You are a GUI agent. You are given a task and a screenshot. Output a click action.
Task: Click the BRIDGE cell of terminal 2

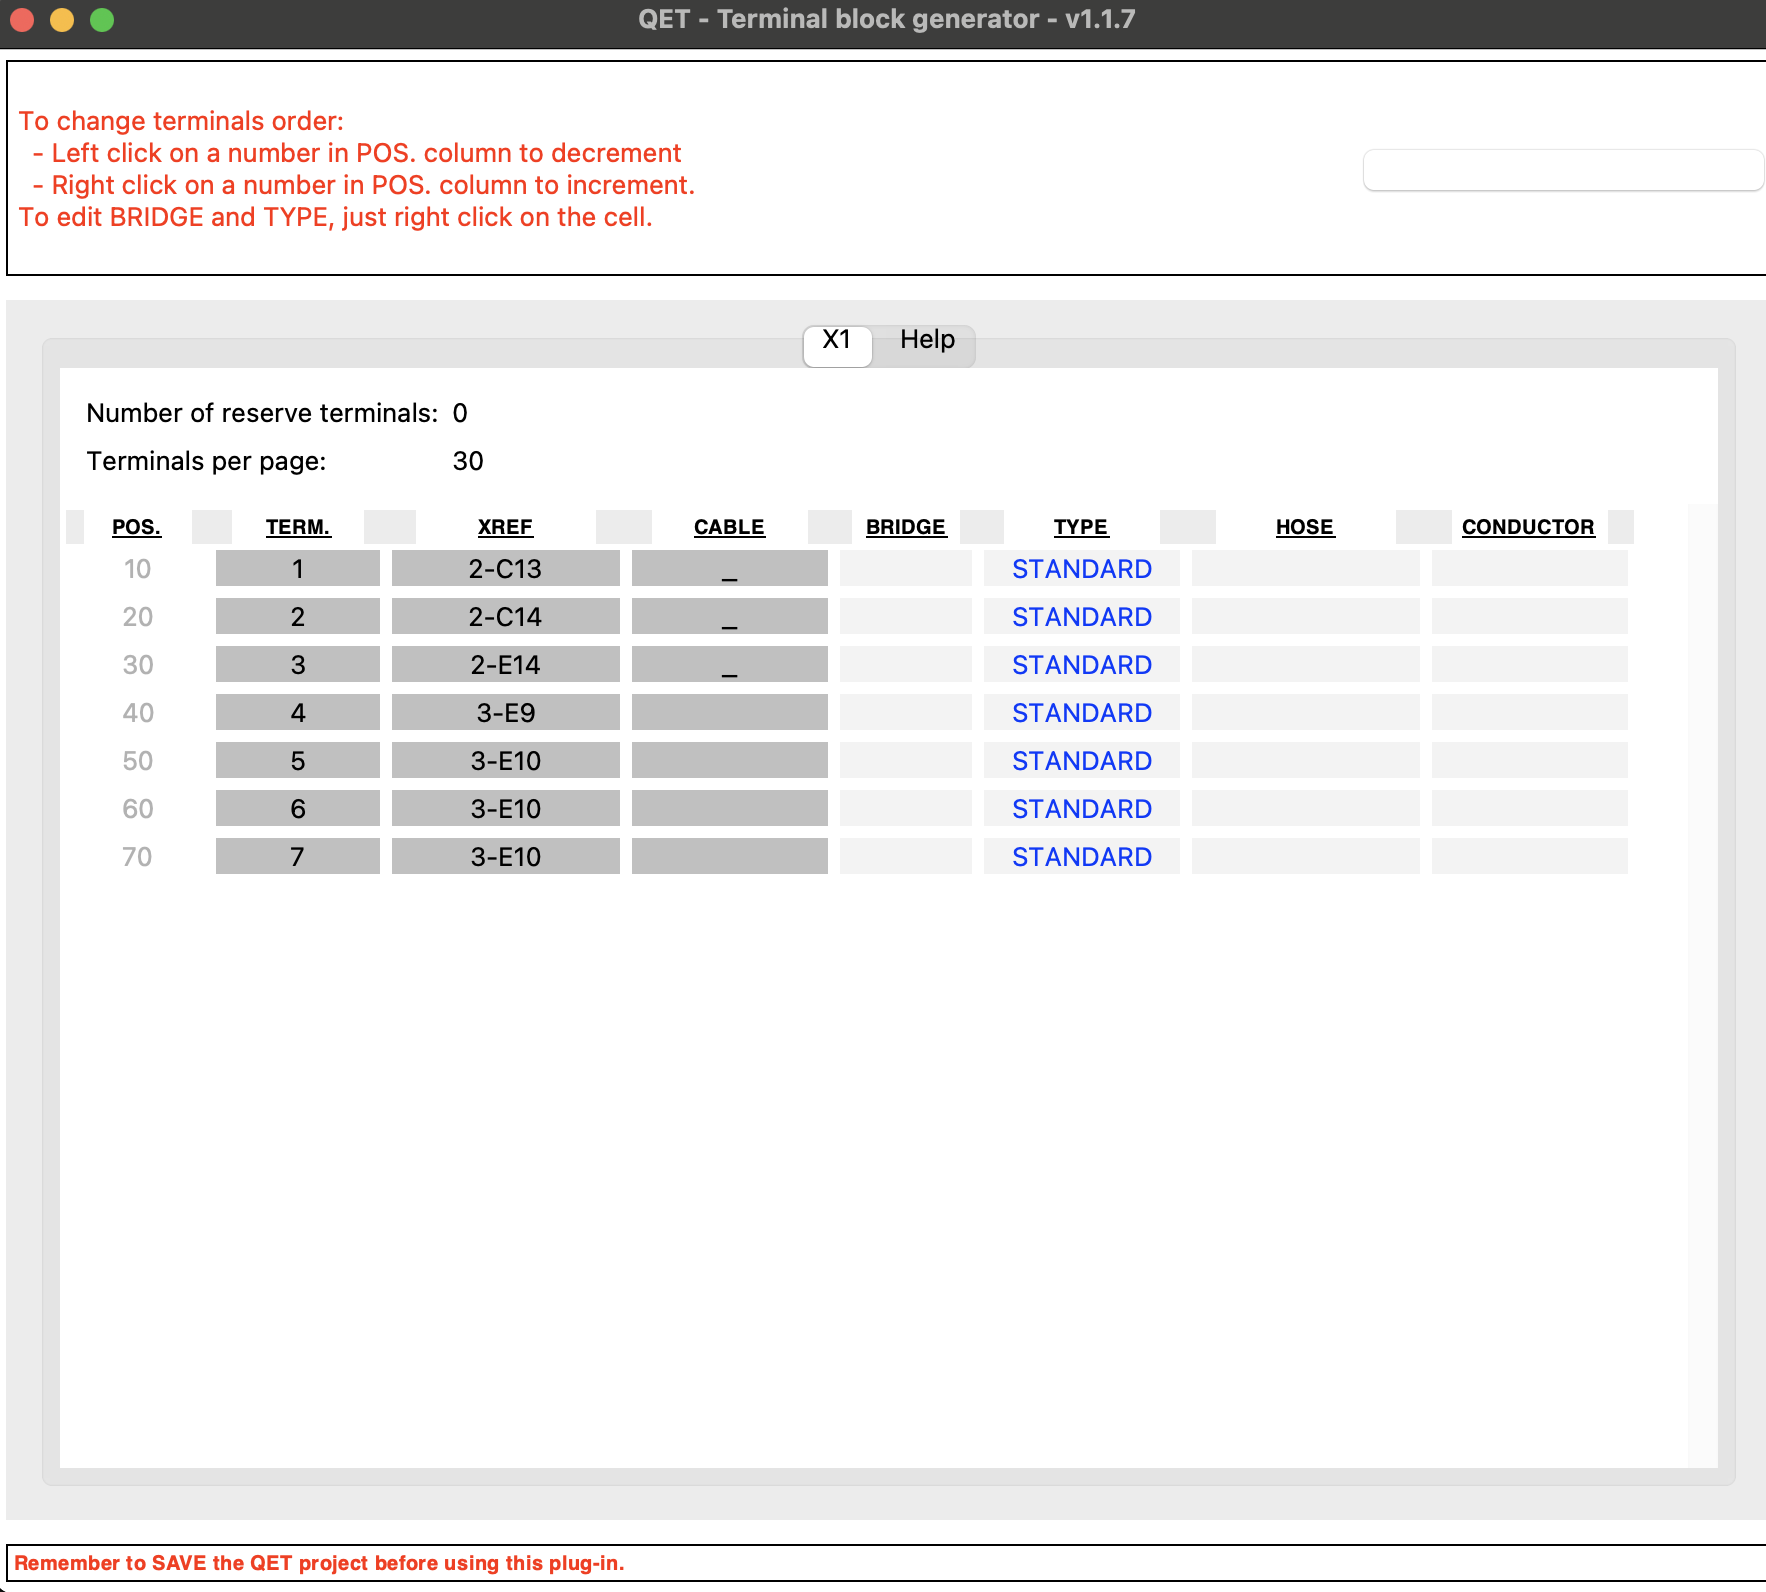pos(905,617)
